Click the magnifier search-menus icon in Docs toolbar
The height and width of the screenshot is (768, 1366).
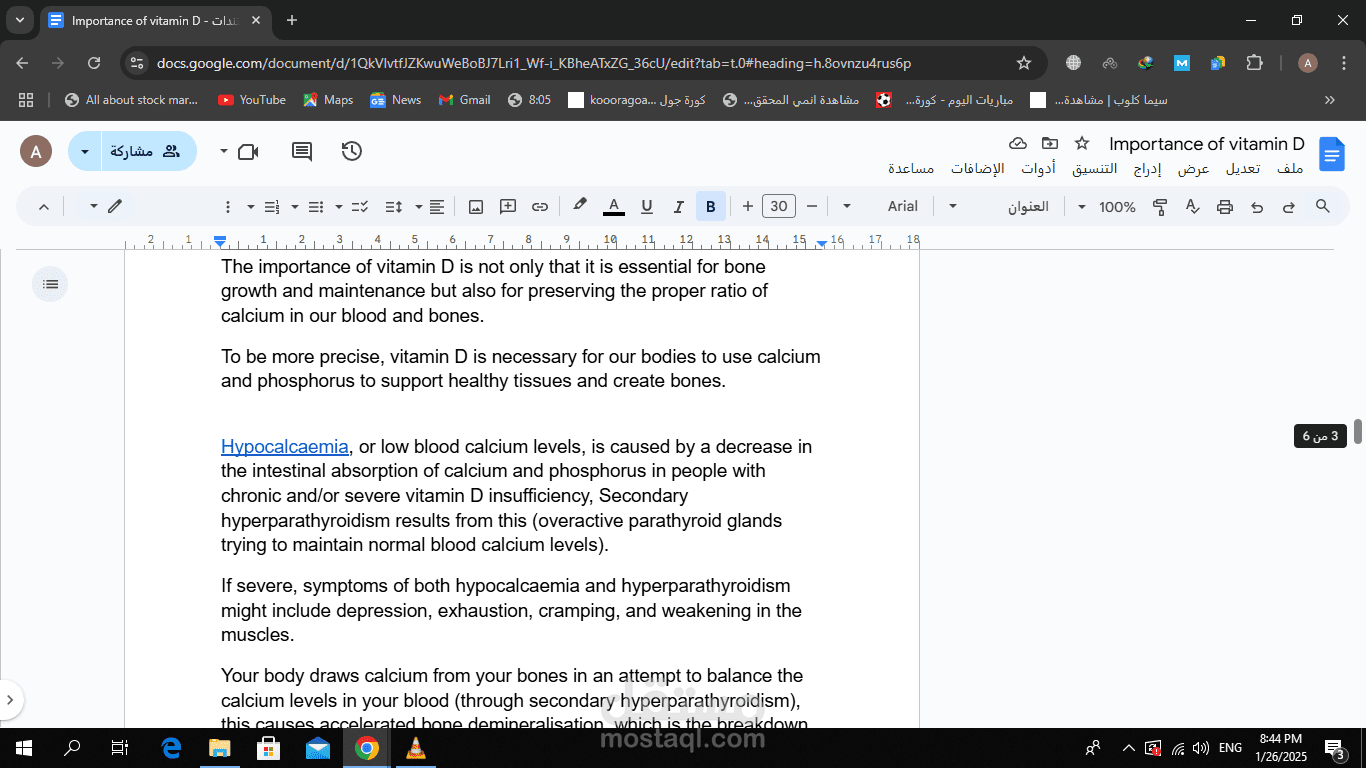click(x=1322, y=206)
